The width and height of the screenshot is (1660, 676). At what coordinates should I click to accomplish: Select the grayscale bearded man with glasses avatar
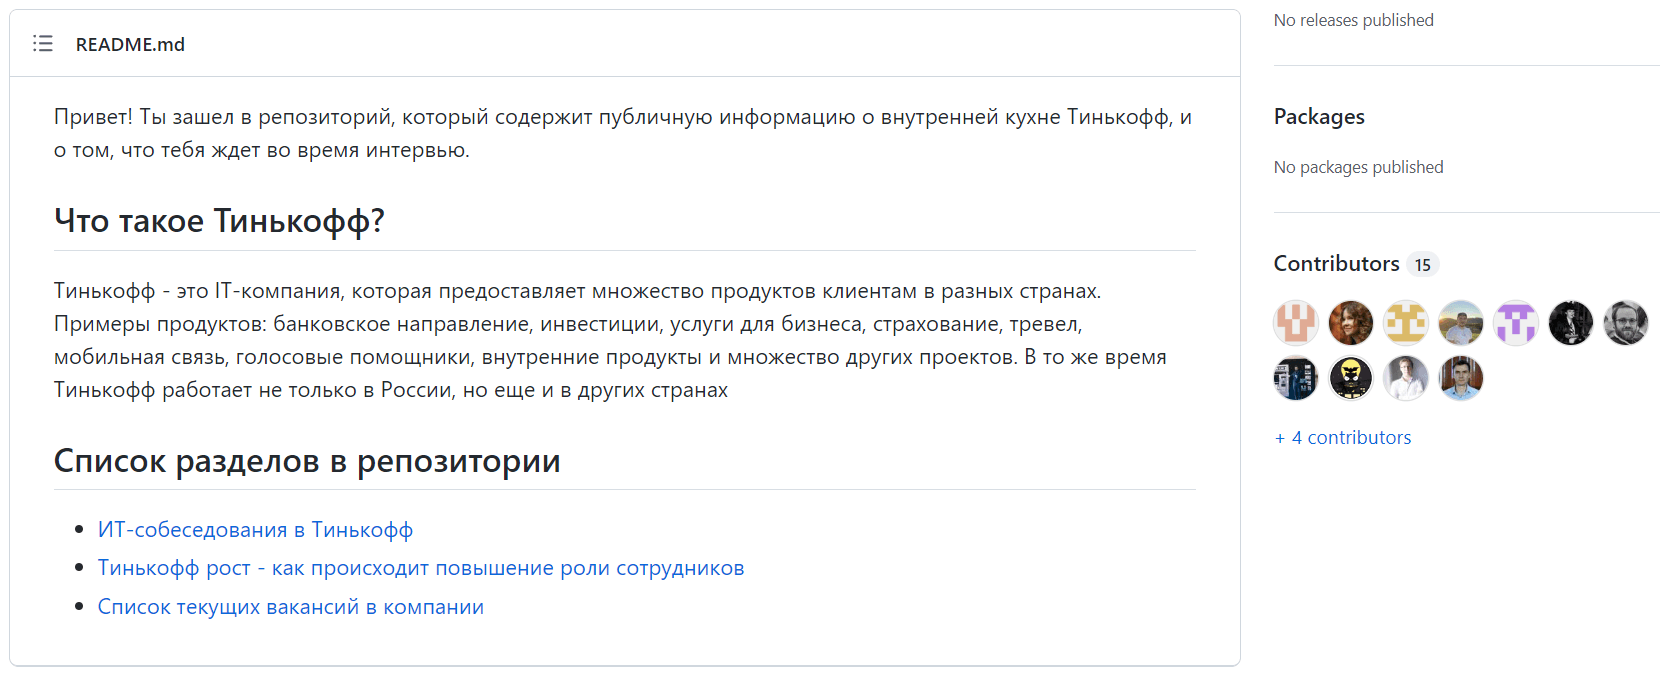pyautogui.click(x=1626, y=323)
